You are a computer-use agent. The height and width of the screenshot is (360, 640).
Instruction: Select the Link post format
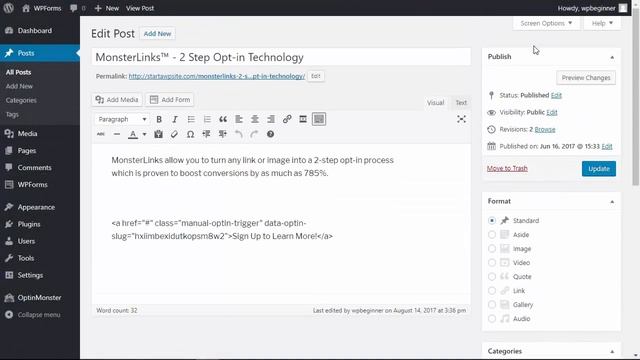[492, 291]
